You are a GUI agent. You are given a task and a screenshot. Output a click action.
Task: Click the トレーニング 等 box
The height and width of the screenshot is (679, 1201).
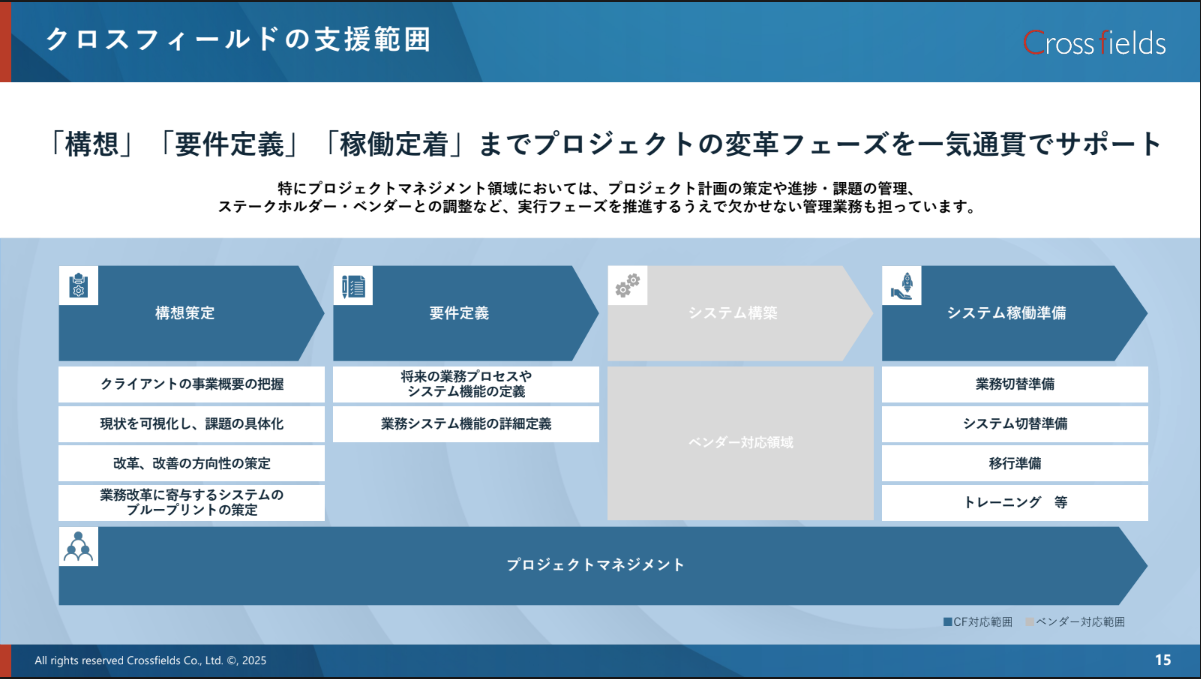click(1015, 503)
